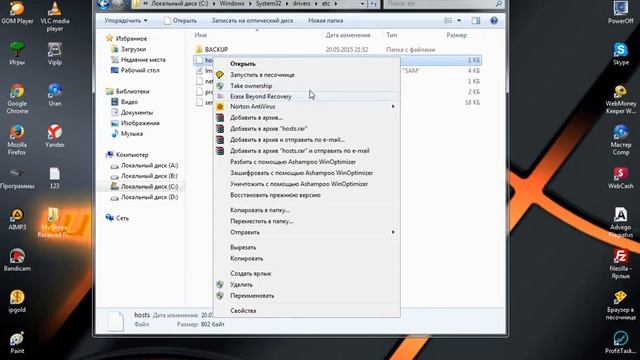The width and height of the screenshot is (640, 360).
Task: Launch Paint from desktop
Action: pos(17,342)
